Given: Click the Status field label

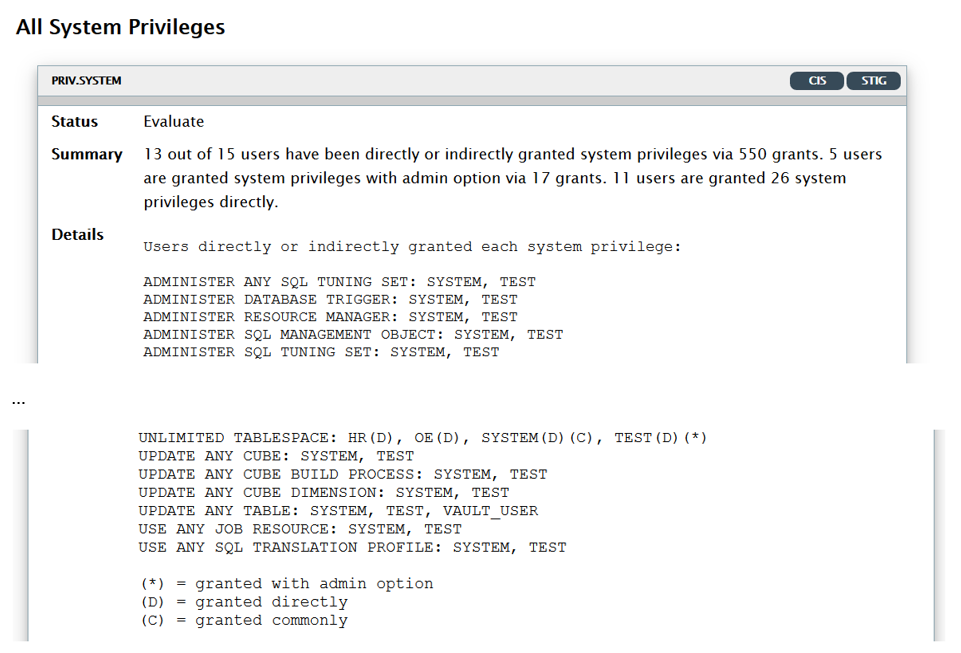Looking at the screenshot, I should [75, 122].
